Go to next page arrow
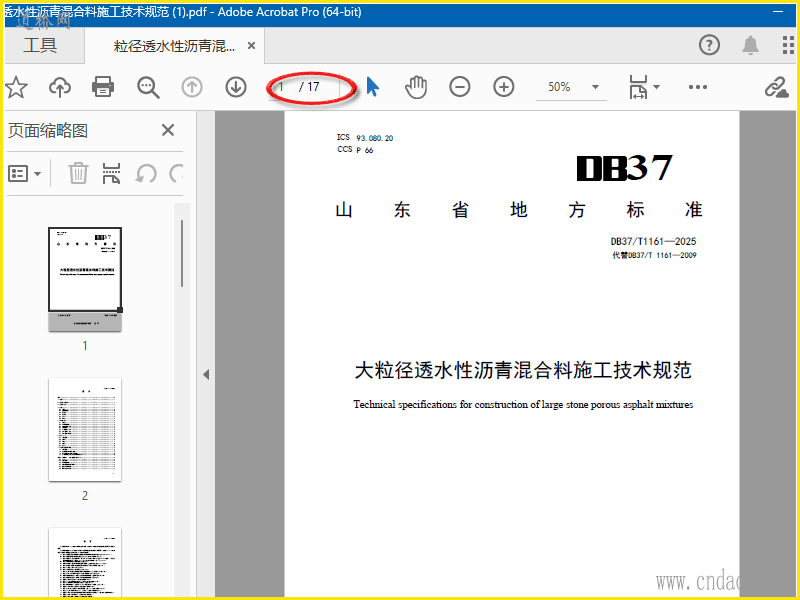This screenshot has height=600, width=800. [236, 87]
